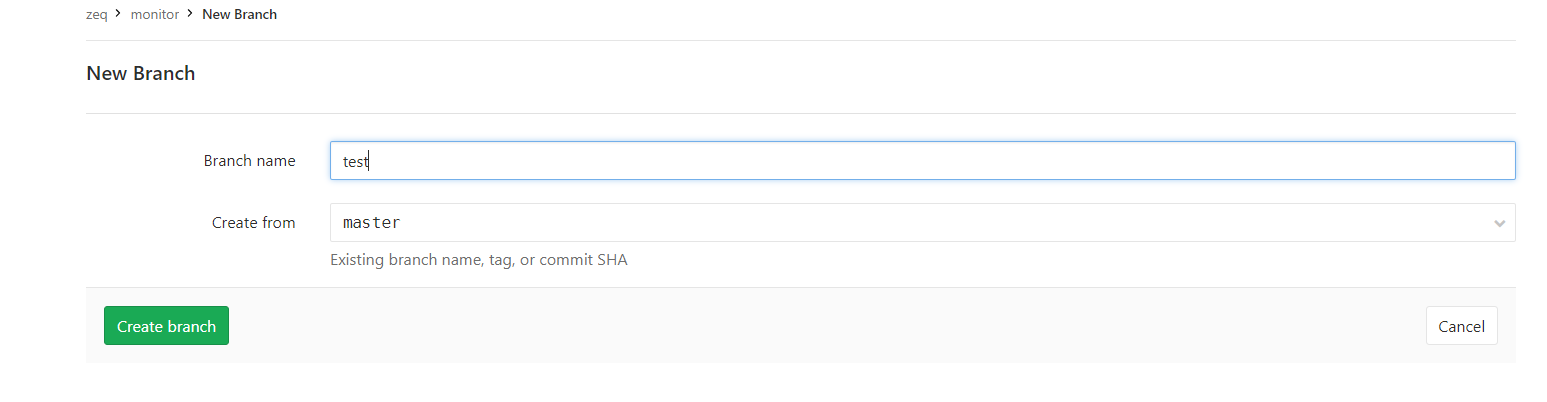Screen dimensions: 1547x402
Task: Cancel creating the new branch
Action: tap(1461, 326)
